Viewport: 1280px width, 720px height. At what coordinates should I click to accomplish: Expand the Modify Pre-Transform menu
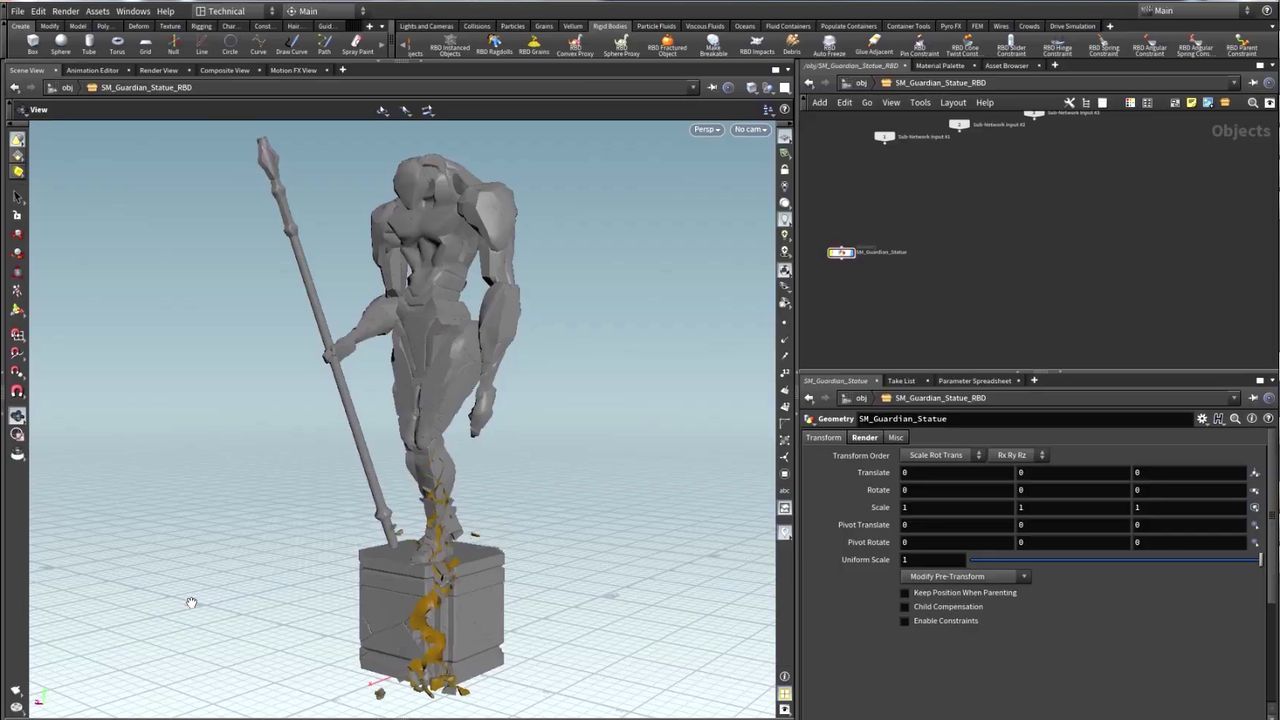(x=965, y=577)
